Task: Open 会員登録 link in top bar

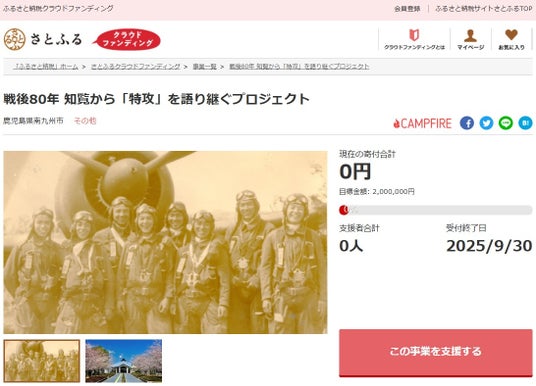Action: point(407,9)
